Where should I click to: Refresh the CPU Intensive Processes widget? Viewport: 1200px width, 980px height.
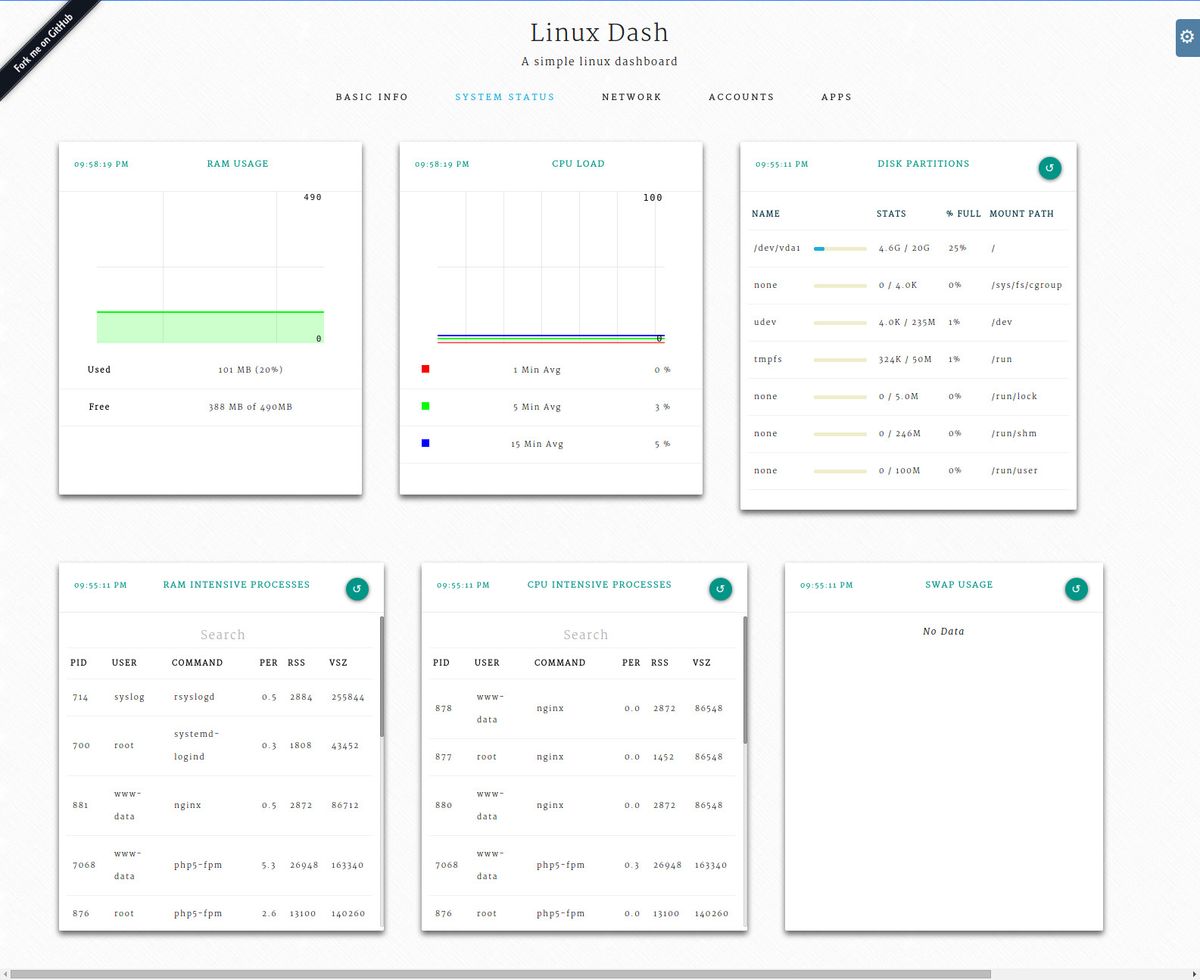point(720,589)
